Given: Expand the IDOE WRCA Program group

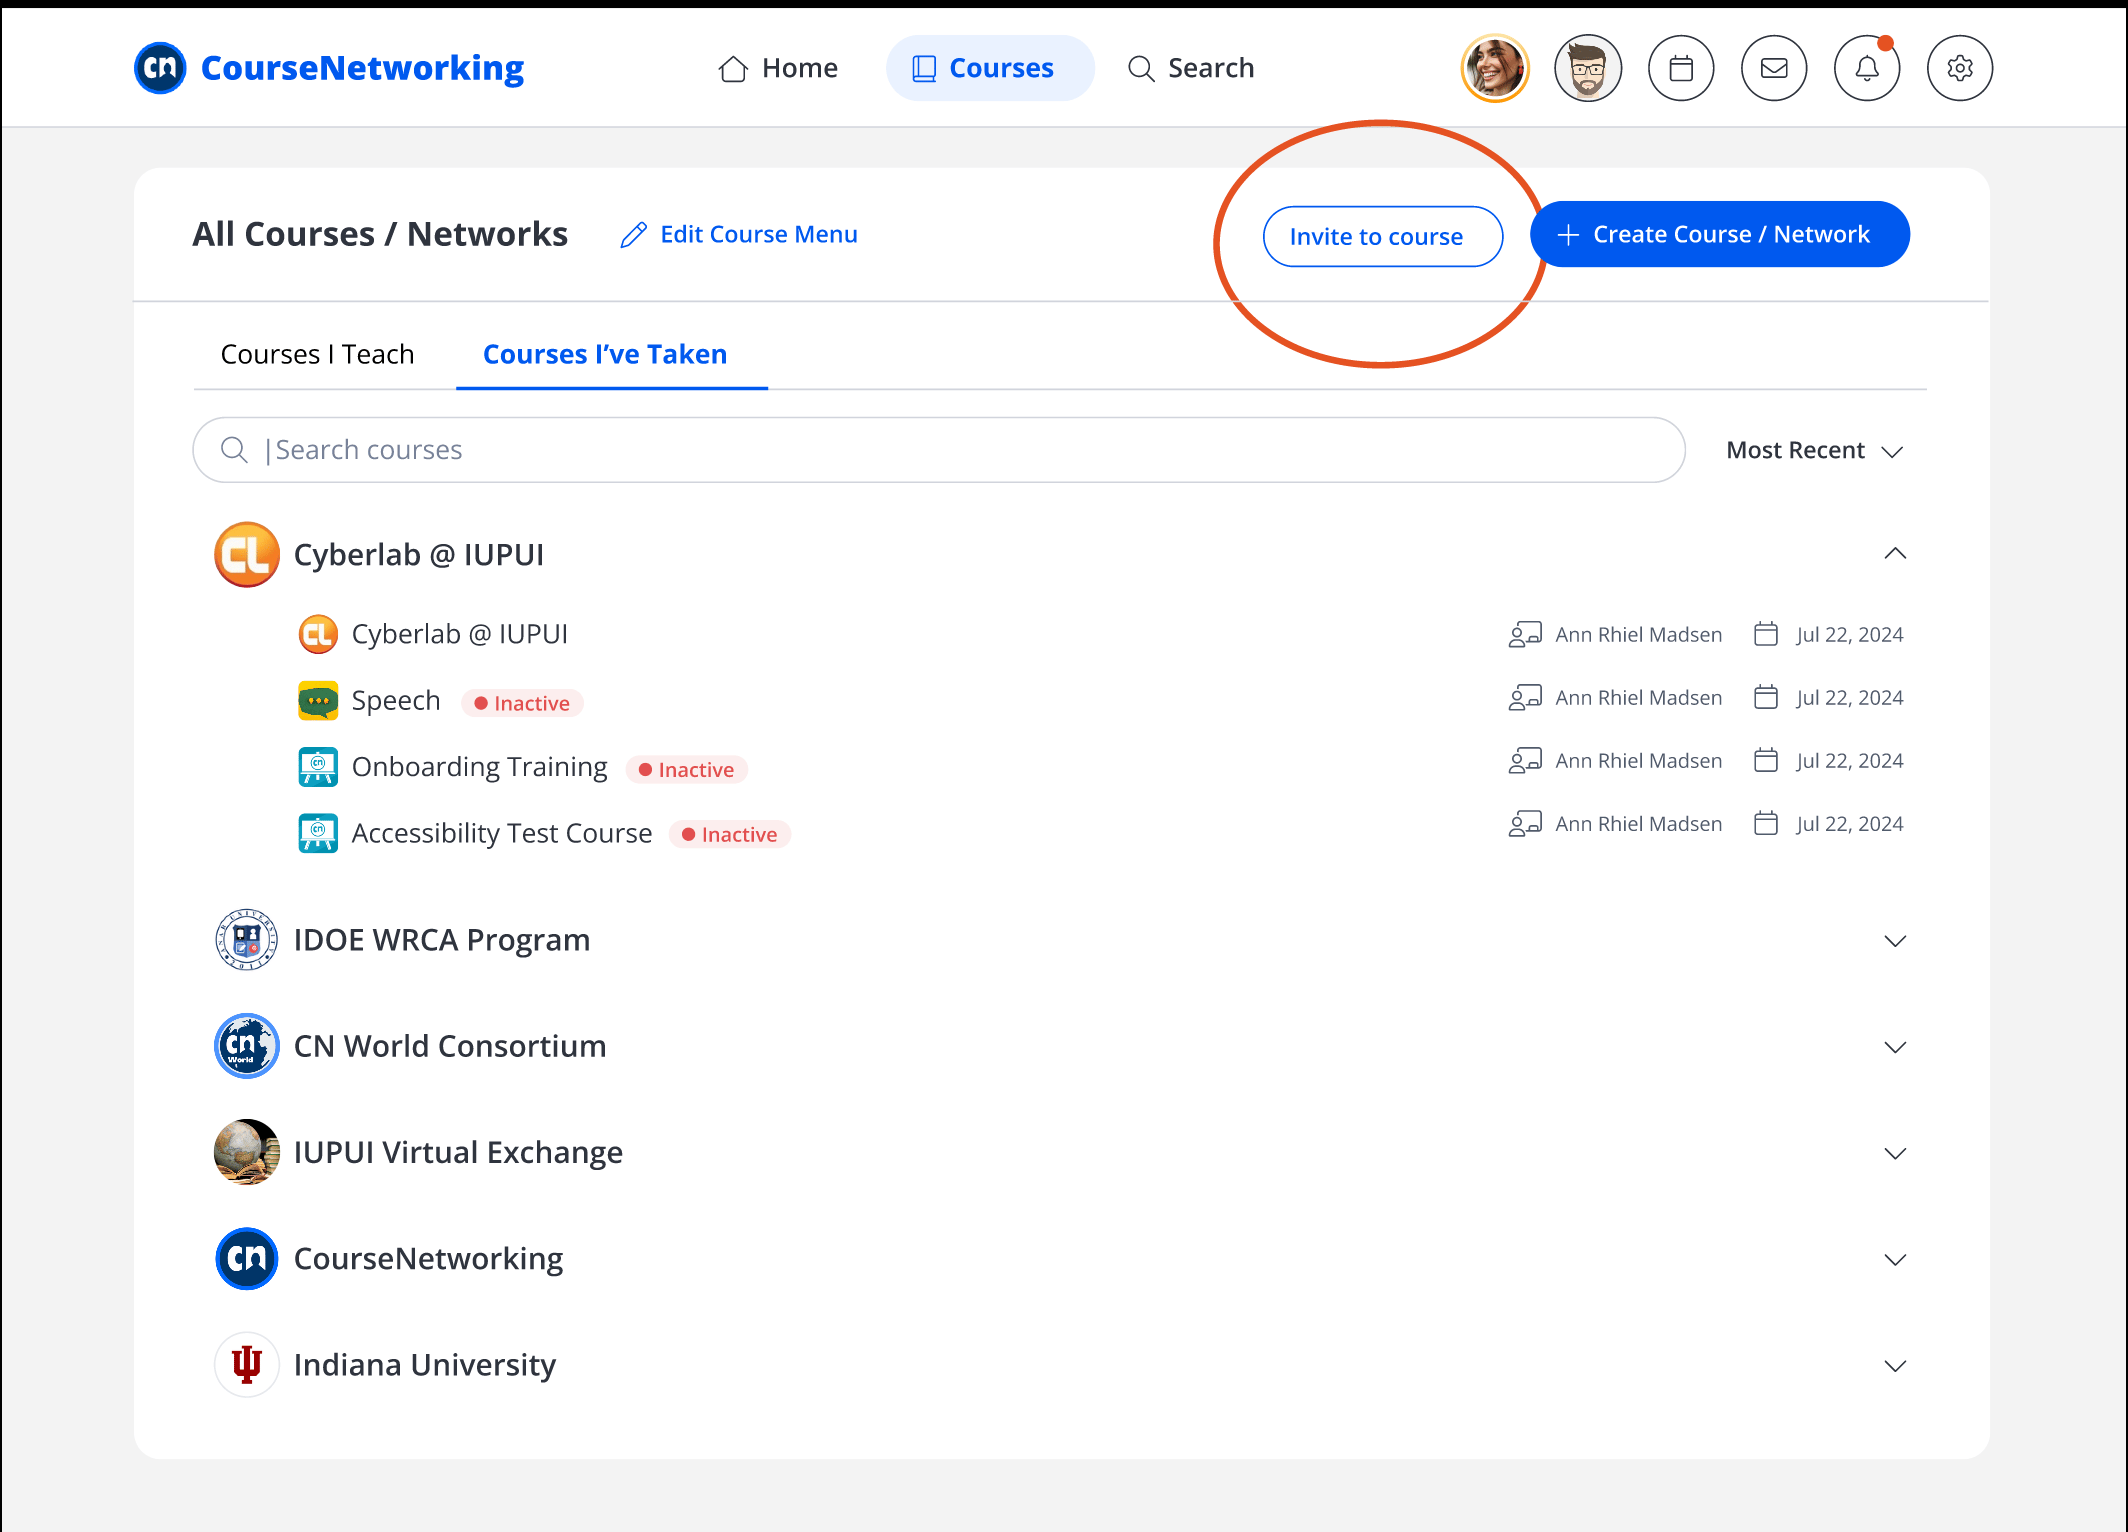Looking at the screenshot, I should [1895, 940].
